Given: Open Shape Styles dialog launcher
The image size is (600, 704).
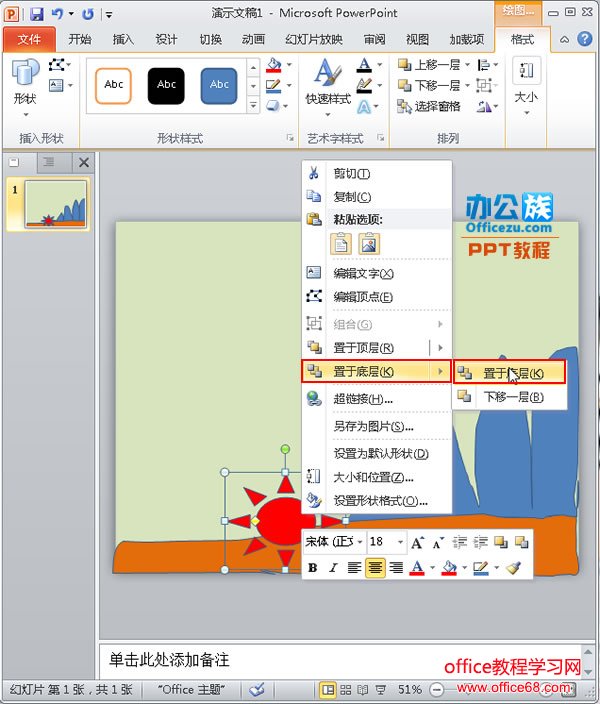Looking at the screenshot, I should pyautogui.click(x=290, y=138).
